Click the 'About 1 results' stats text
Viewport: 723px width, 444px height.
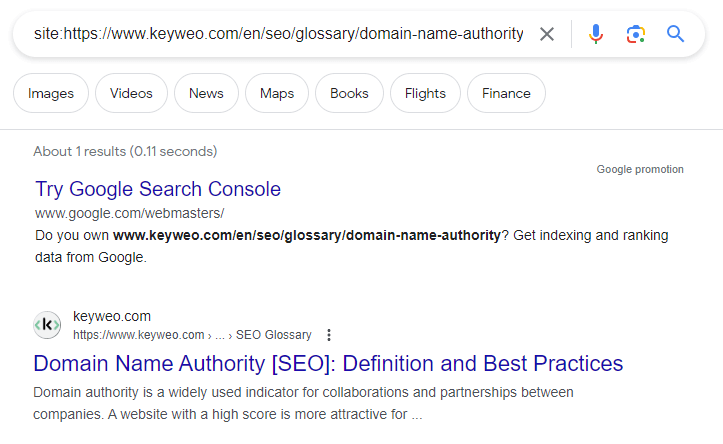pyautogui.click(x=125, y=151)
